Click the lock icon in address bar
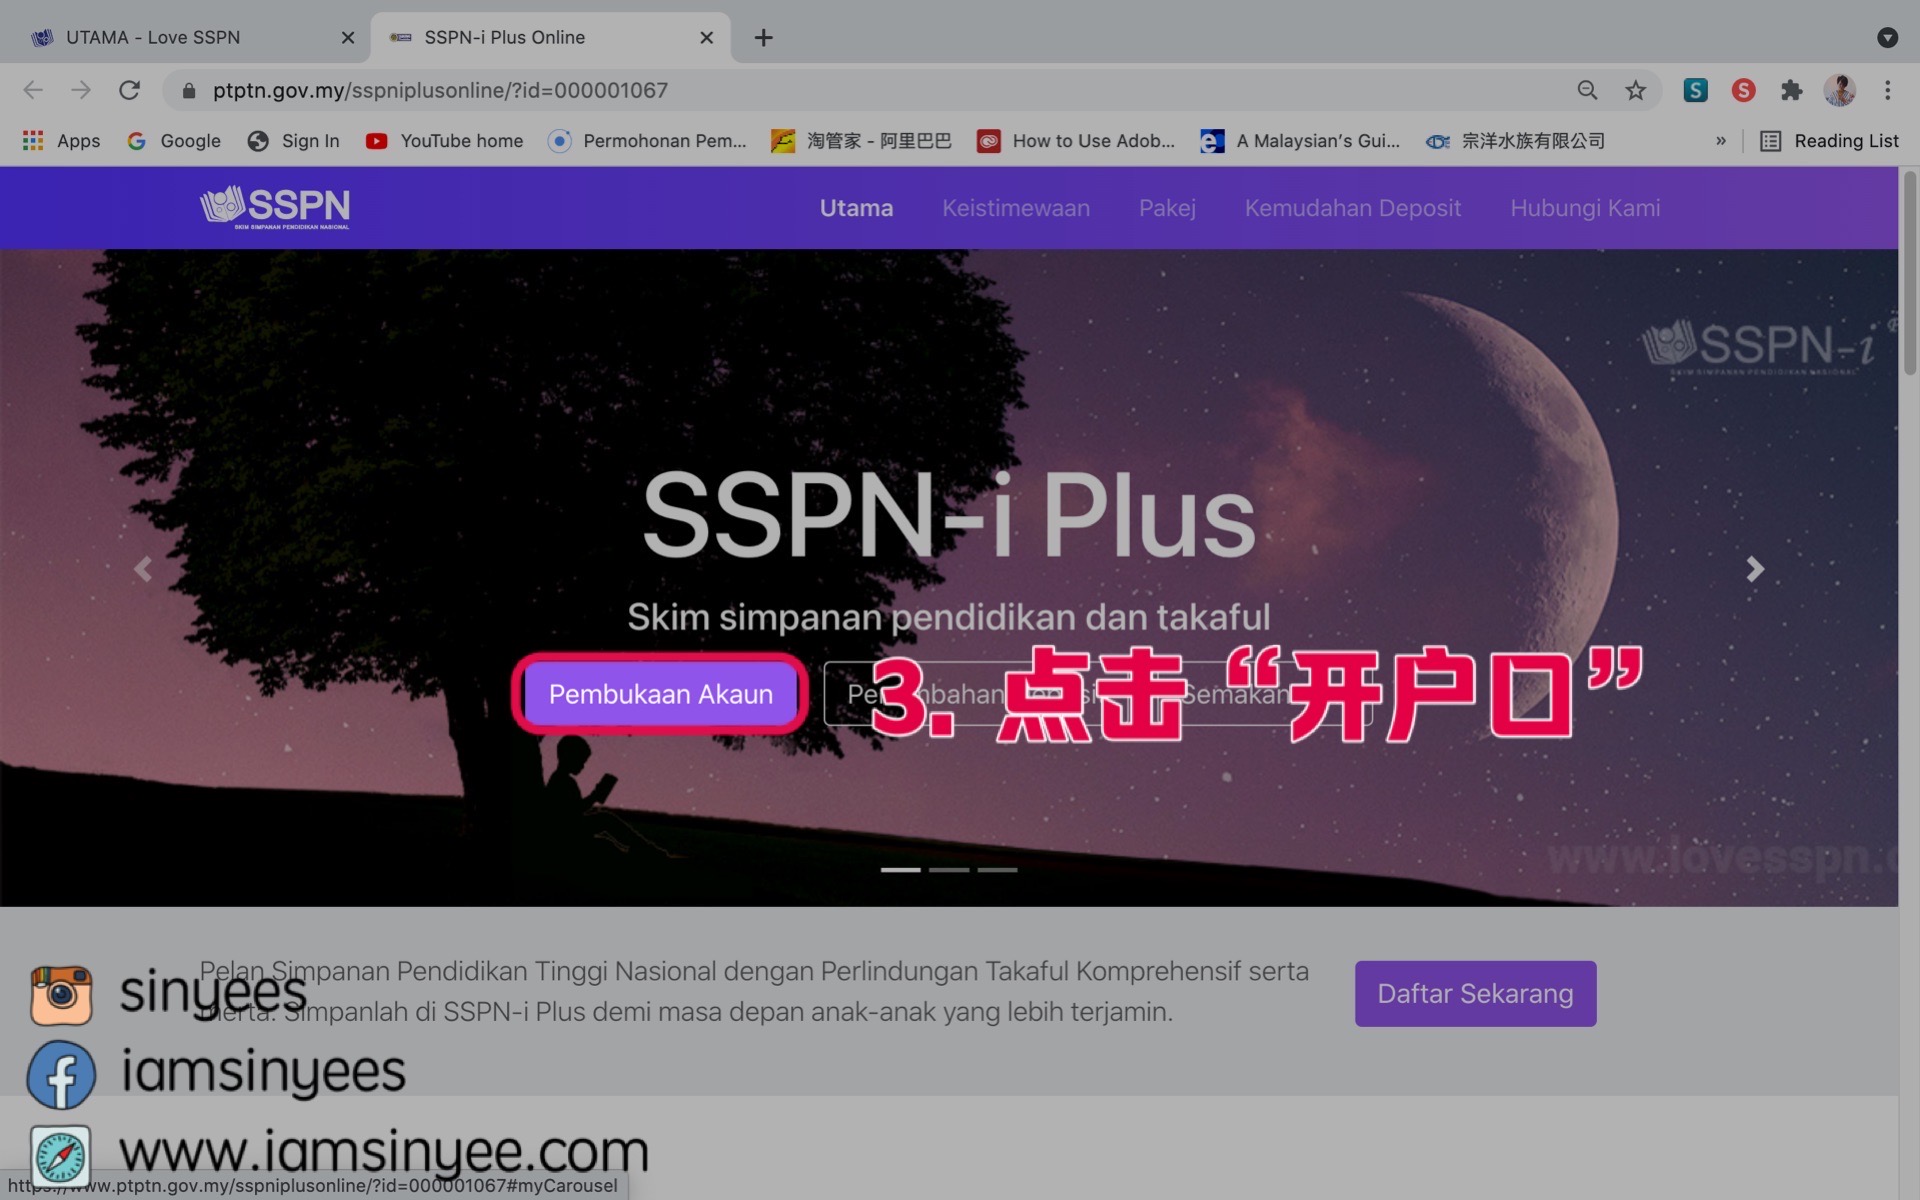 click(188, 91)
